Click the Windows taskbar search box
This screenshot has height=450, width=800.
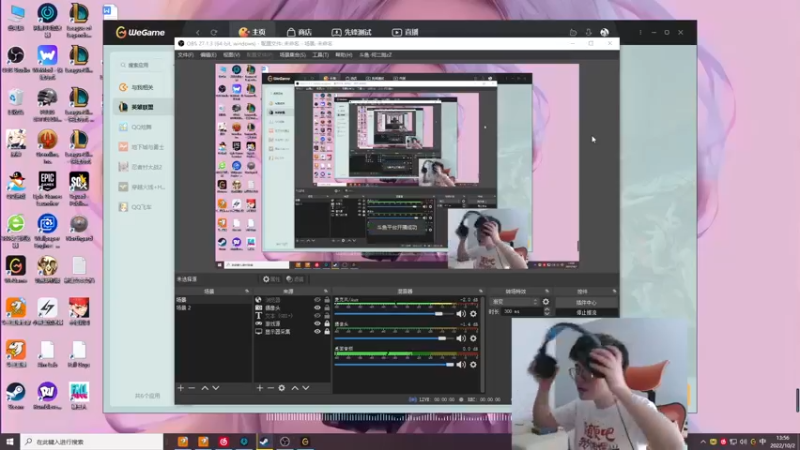click(91, 441)
